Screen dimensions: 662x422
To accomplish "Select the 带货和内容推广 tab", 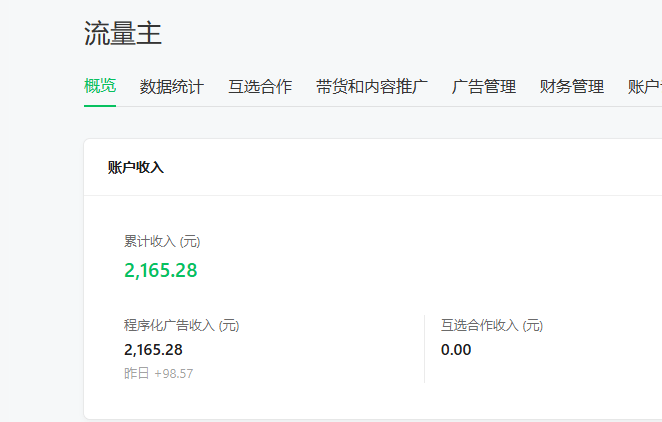I will tap(372, 87).
